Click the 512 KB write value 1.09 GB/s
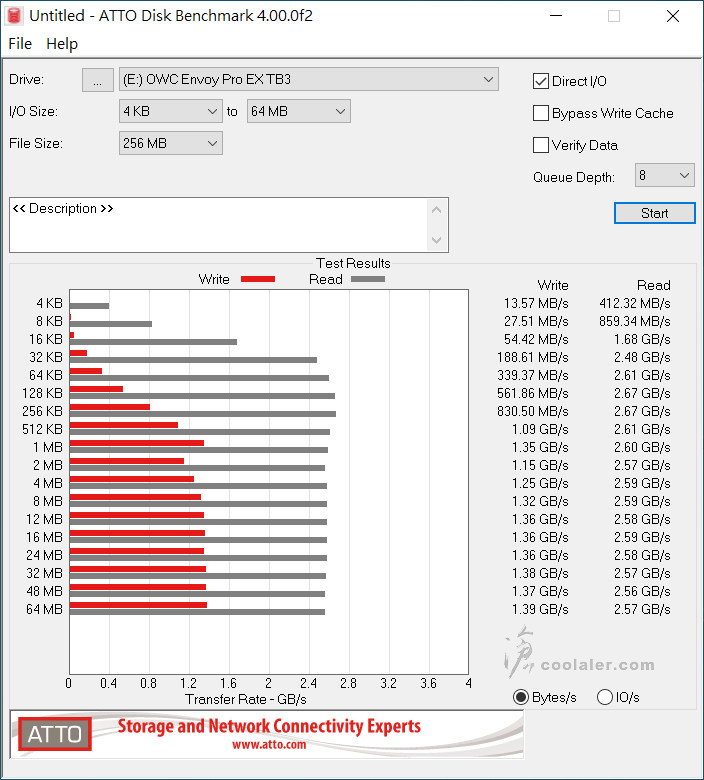The height and width of the screenshot is (780, 704). 540,429
